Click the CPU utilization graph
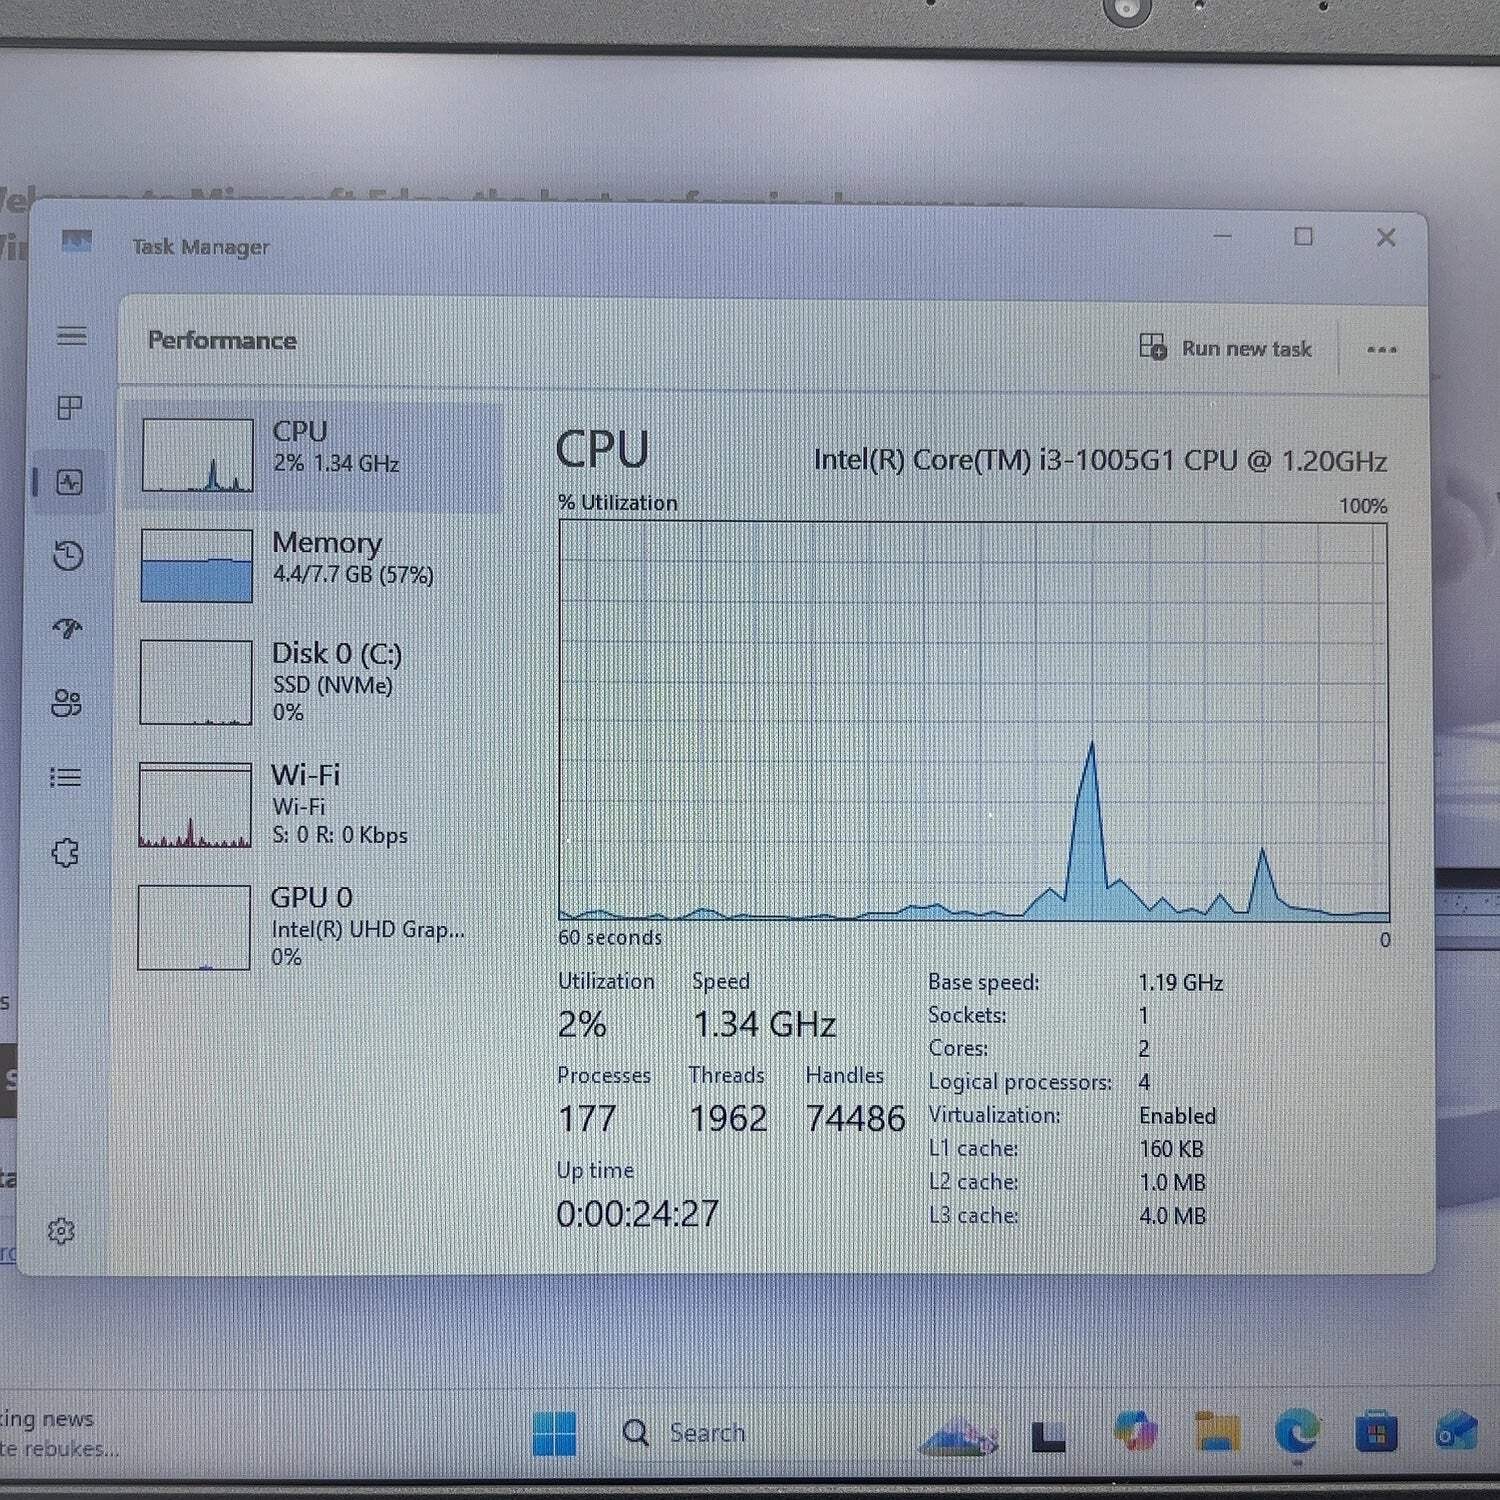 pos(973,721)
